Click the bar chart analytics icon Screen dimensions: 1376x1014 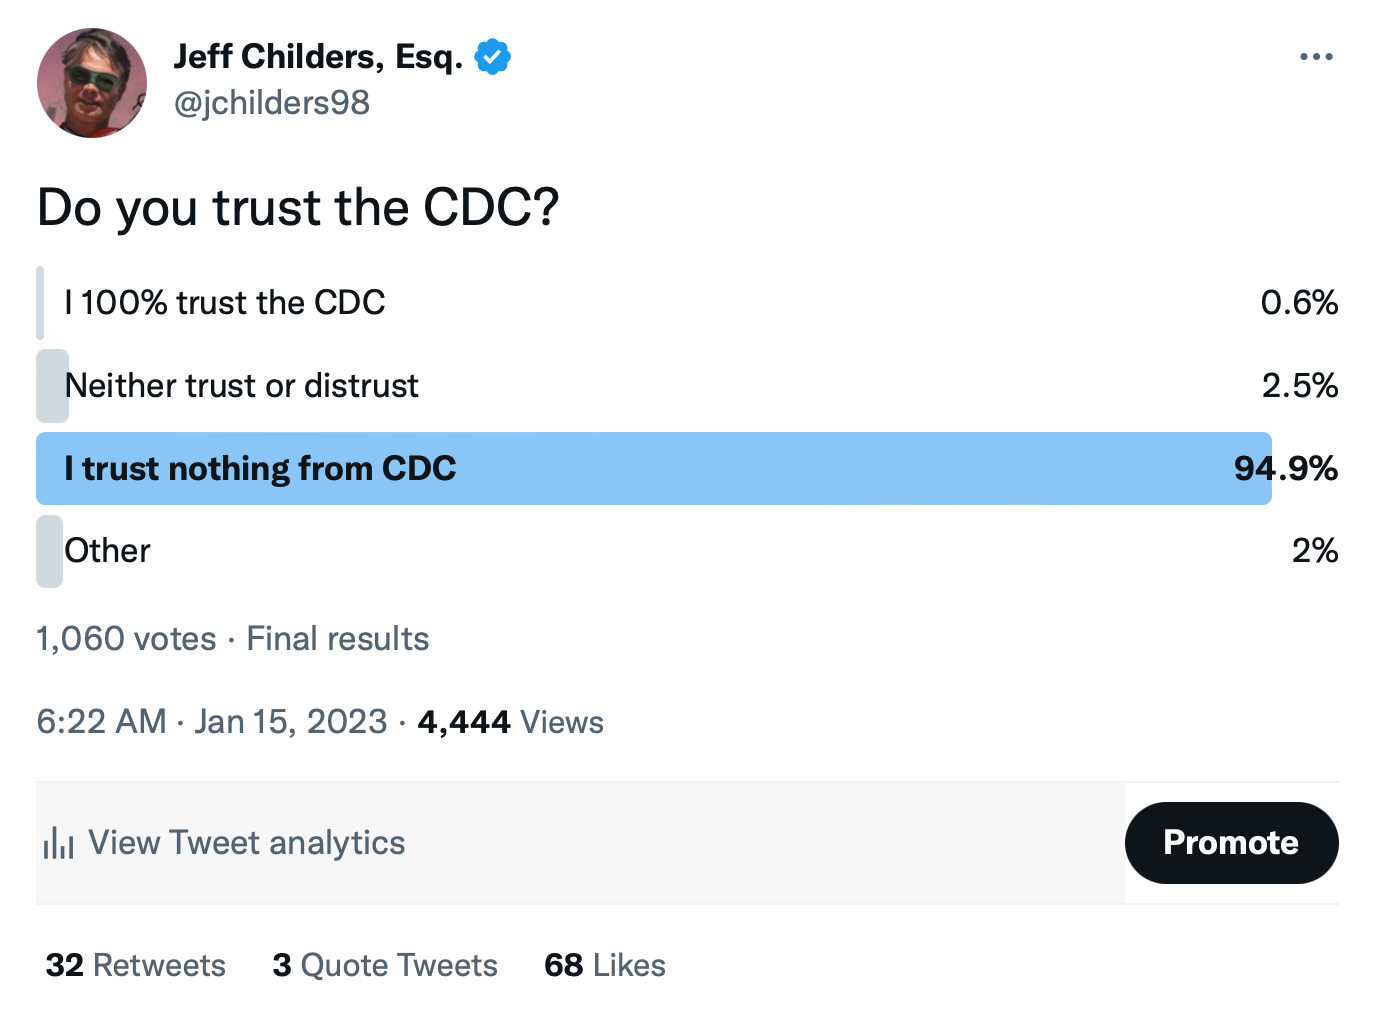click(x=59, y=843)
